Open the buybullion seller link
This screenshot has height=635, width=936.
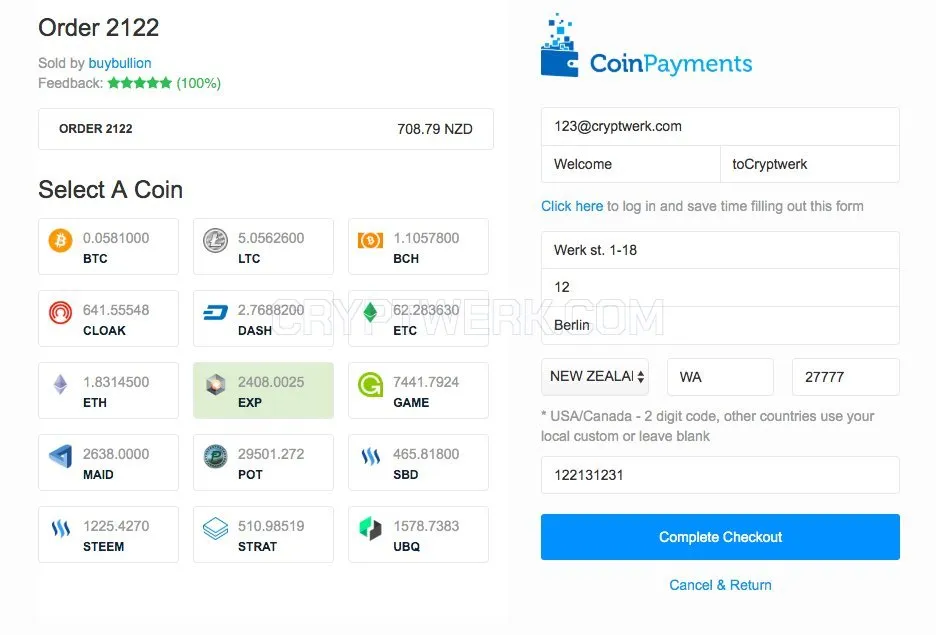point(120,63)
